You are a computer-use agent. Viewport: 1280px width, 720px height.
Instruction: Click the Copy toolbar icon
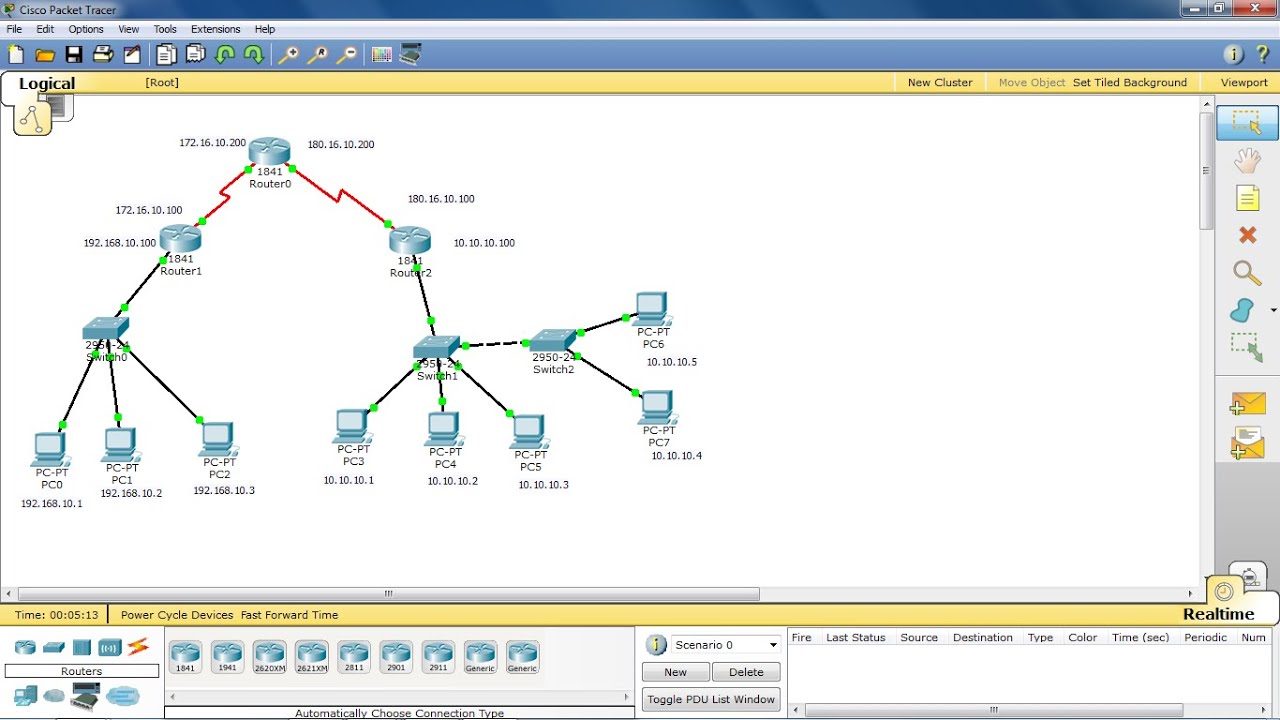click(x=166, y=55)
